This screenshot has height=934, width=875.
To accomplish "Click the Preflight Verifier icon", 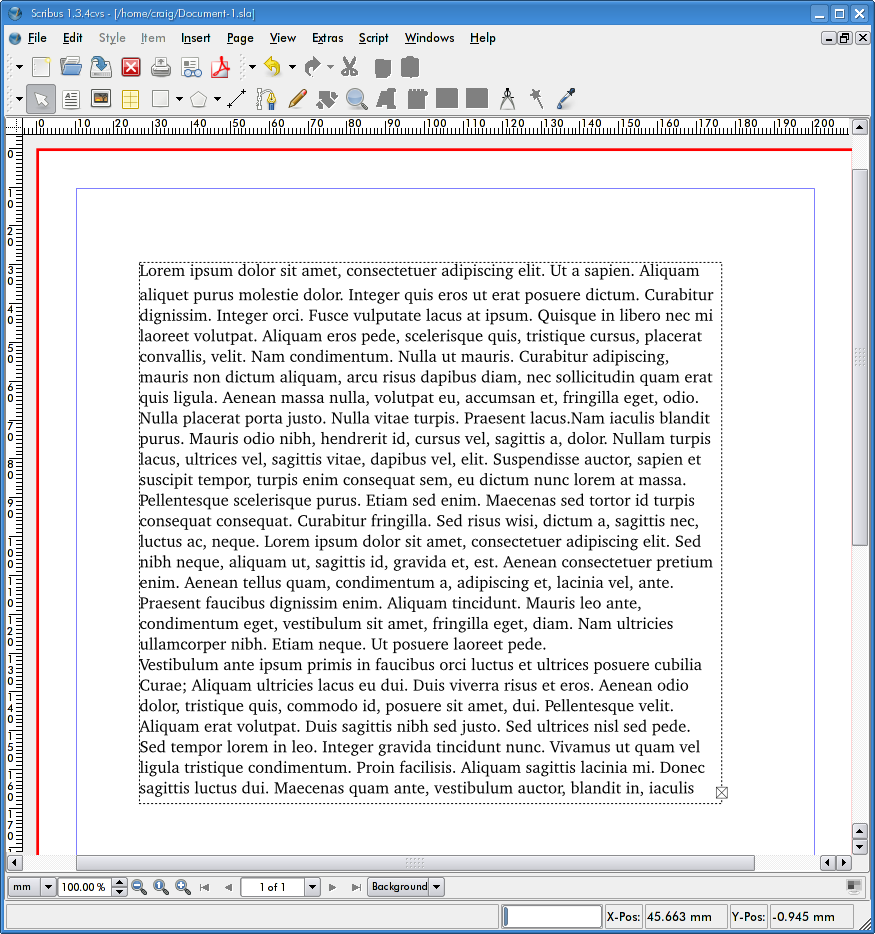I will coord(191,68).
